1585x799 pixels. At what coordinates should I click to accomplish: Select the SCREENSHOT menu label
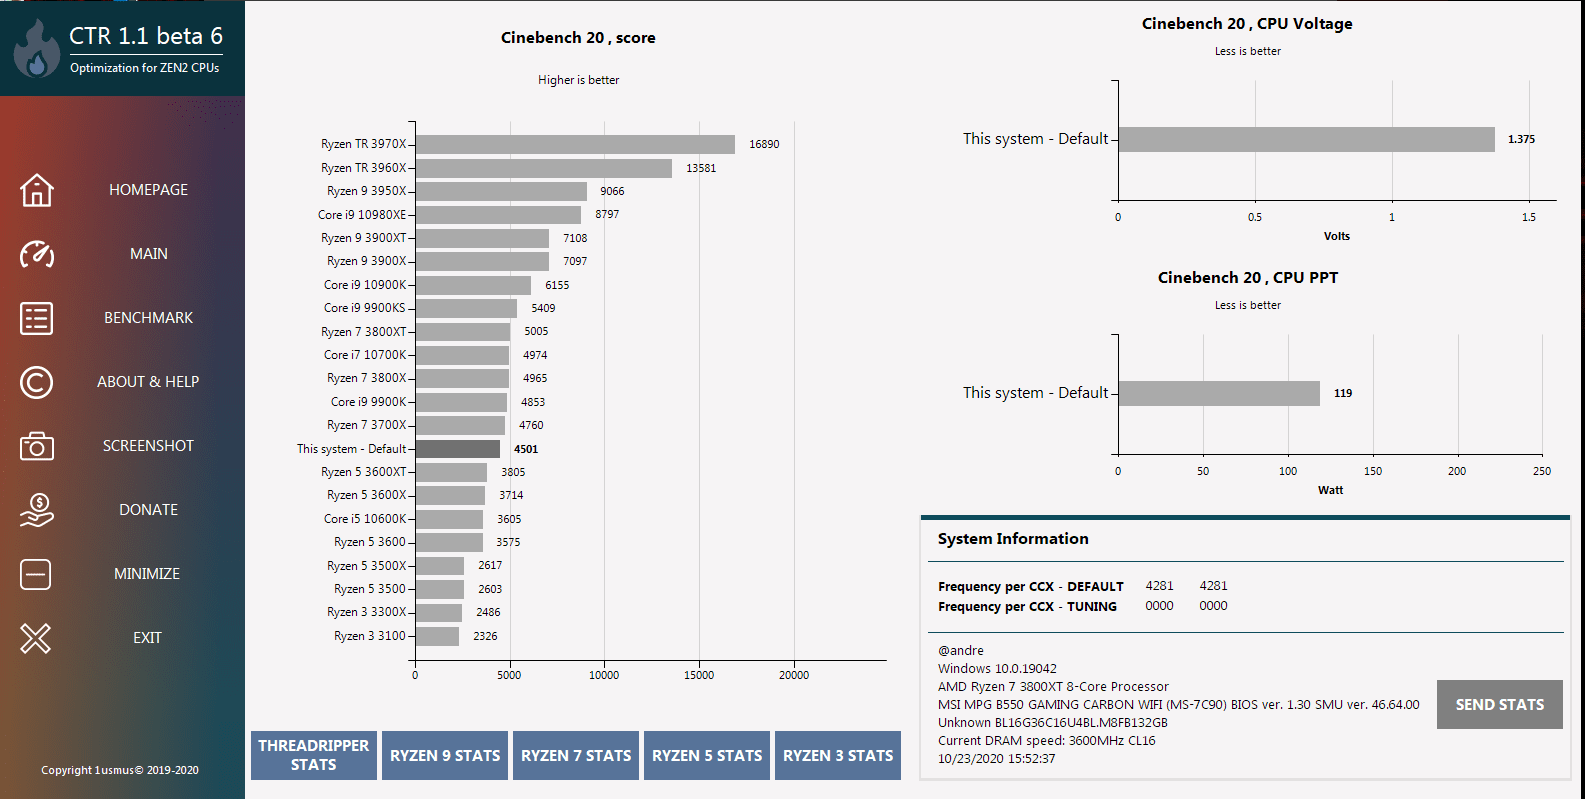pyautogui.click(x=148, y=446)
